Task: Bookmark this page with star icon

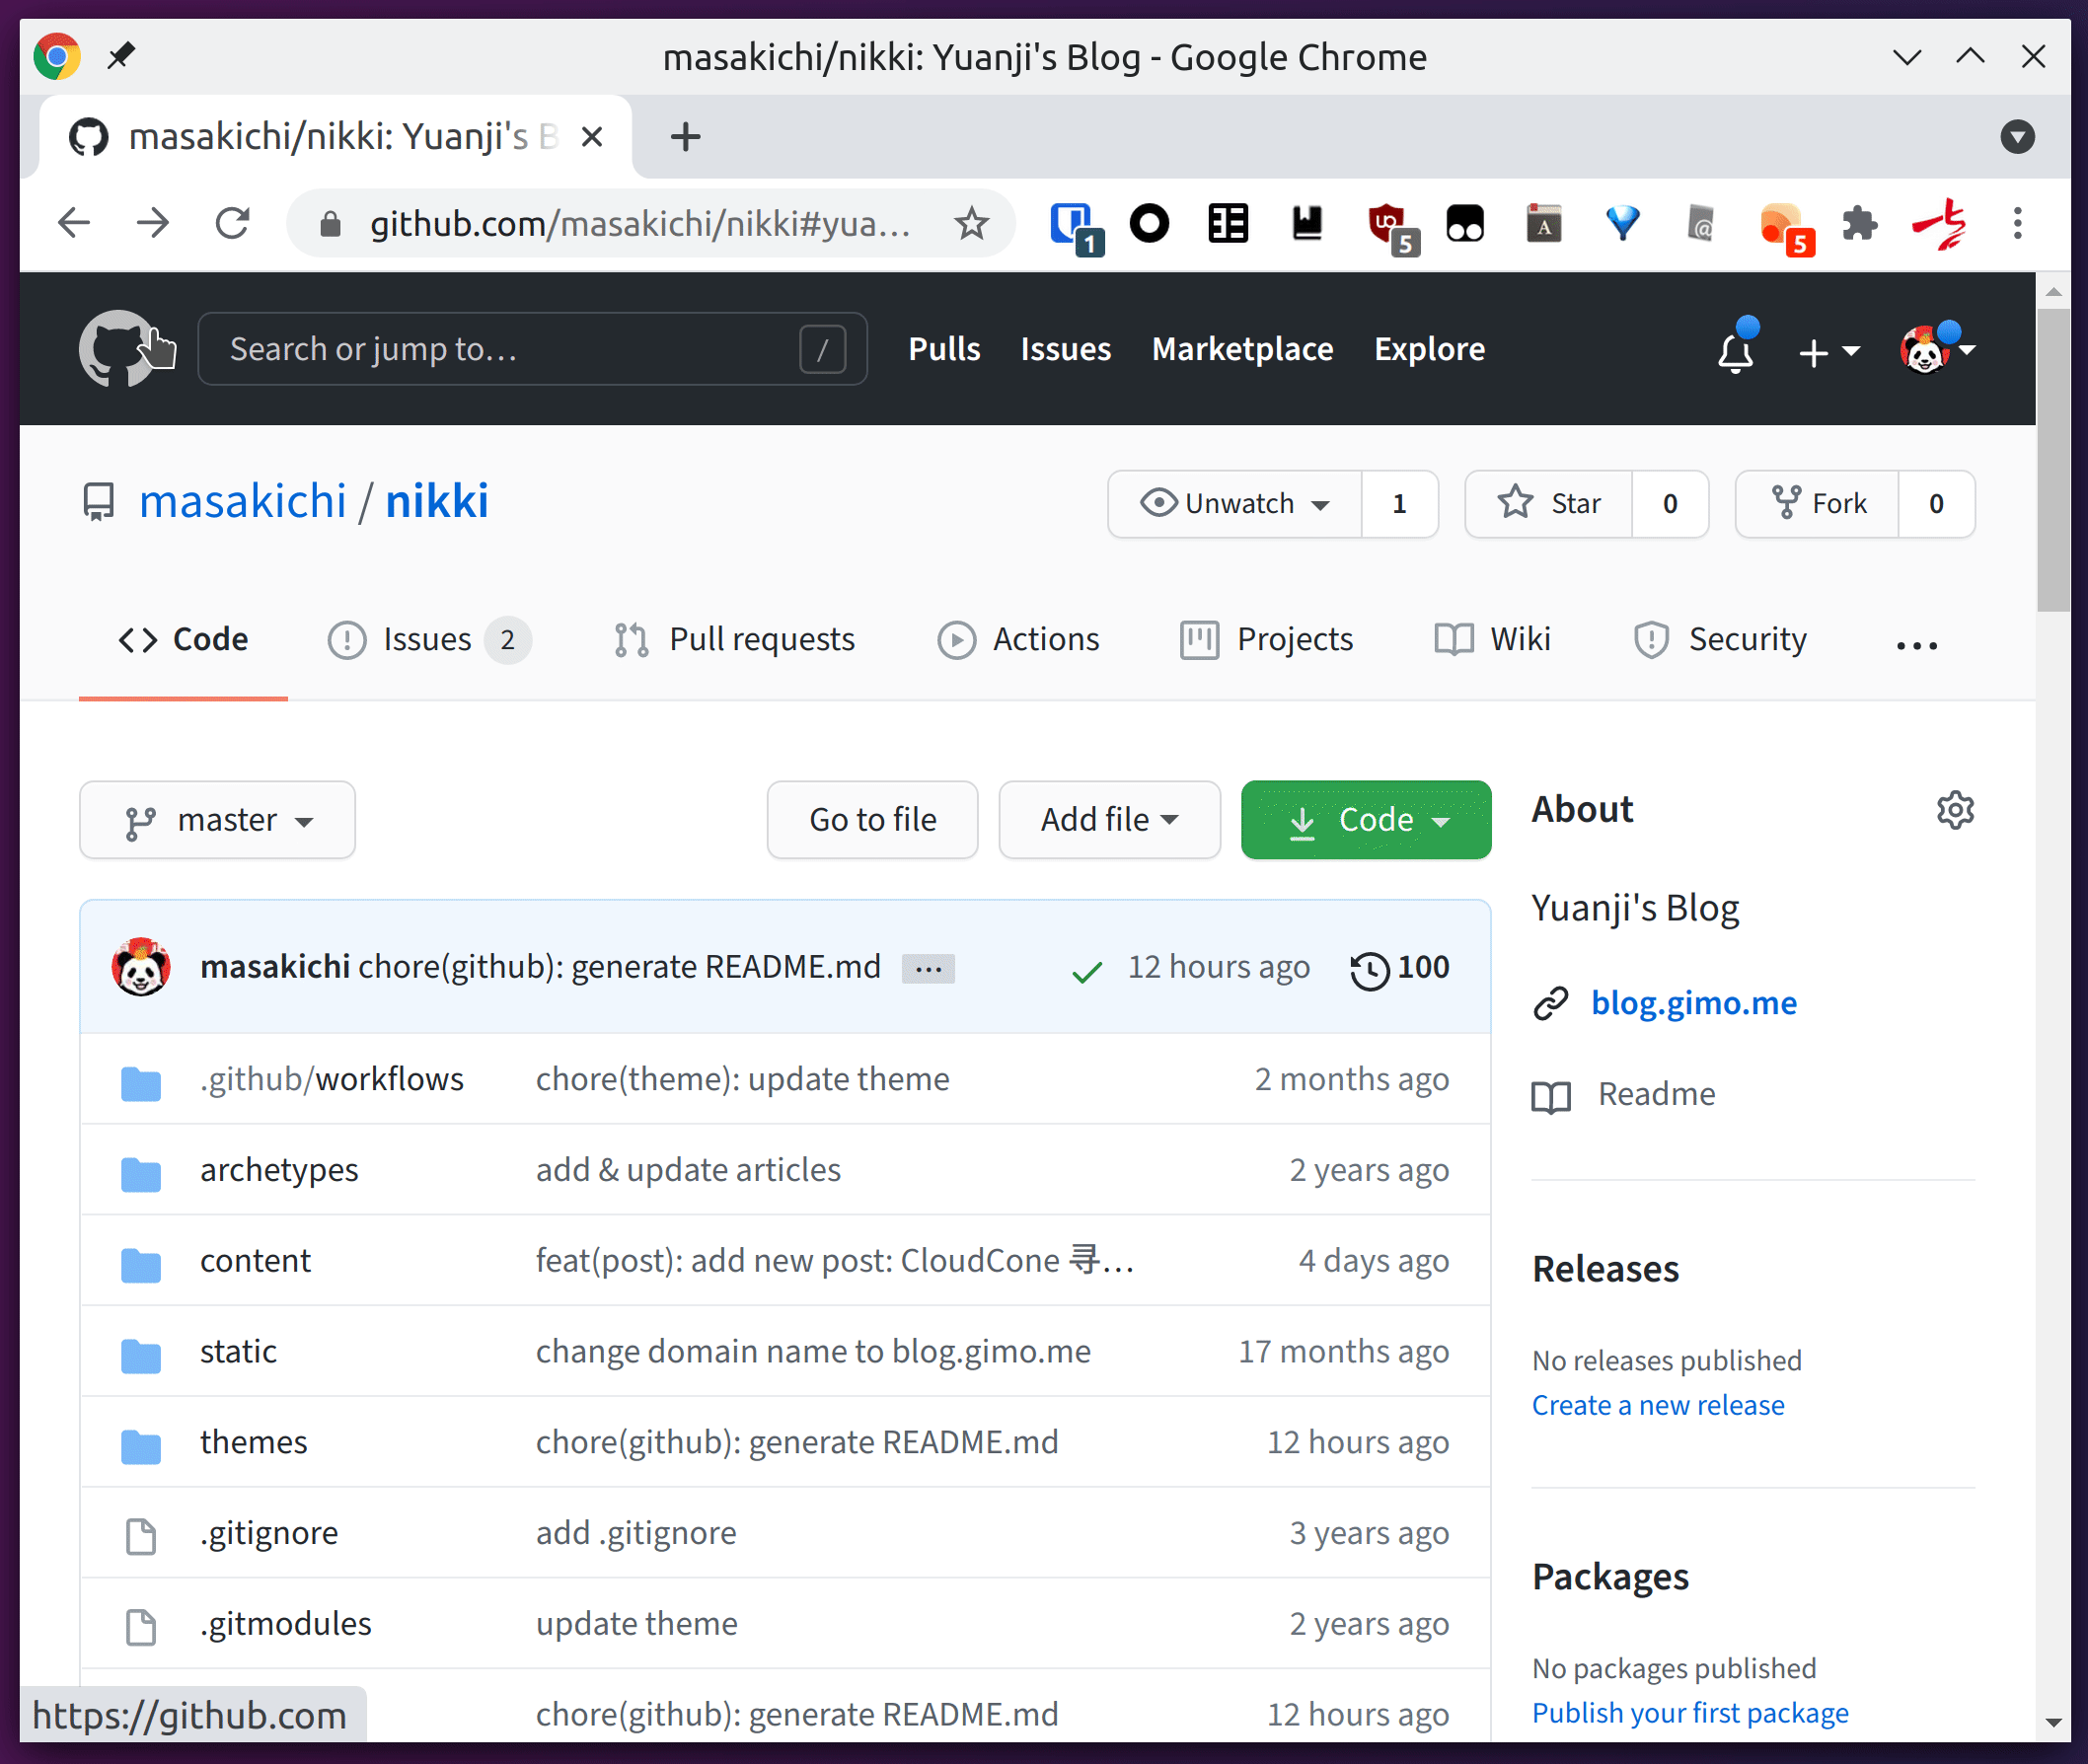Action: pos(971,224)
